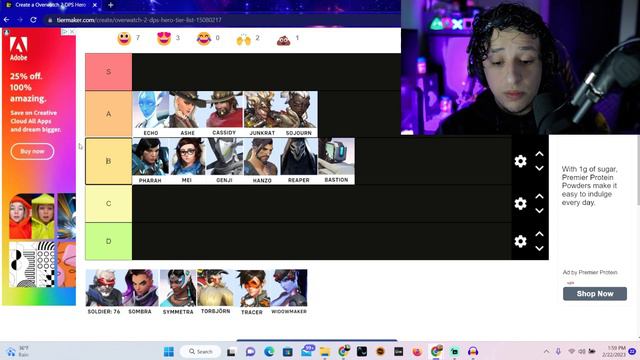This screenshot has width=640, height=360.
Task: Click the taskbar Search box
Action: pos(200,351)
